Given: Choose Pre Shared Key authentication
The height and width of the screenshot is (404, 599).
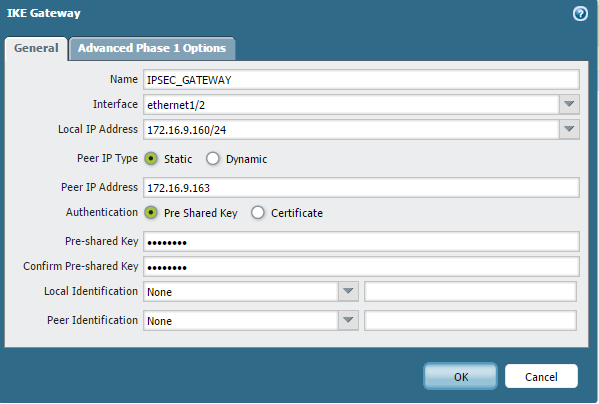Looking at the screenshot, I should coord(151,212).
